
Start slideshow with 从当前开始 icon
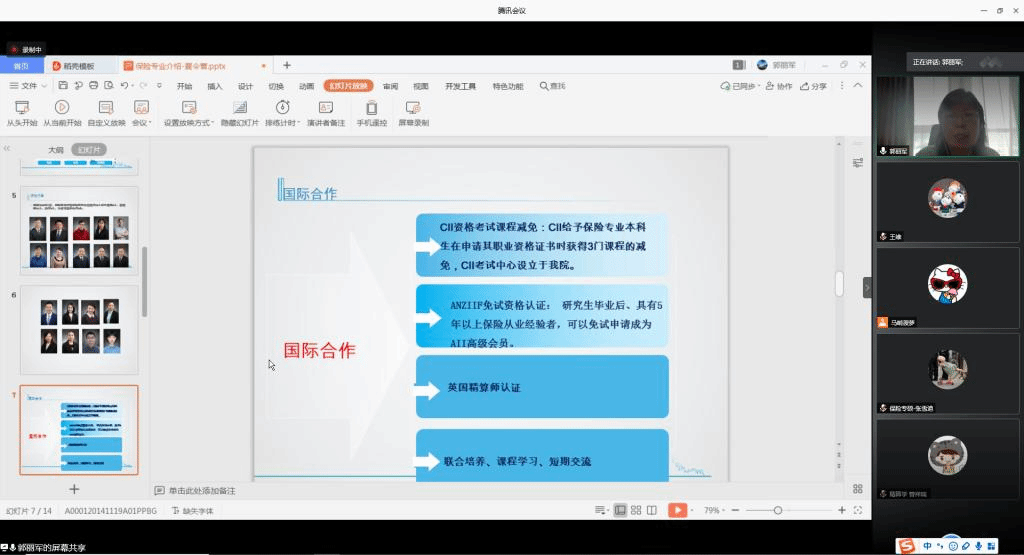click(62, 108)
